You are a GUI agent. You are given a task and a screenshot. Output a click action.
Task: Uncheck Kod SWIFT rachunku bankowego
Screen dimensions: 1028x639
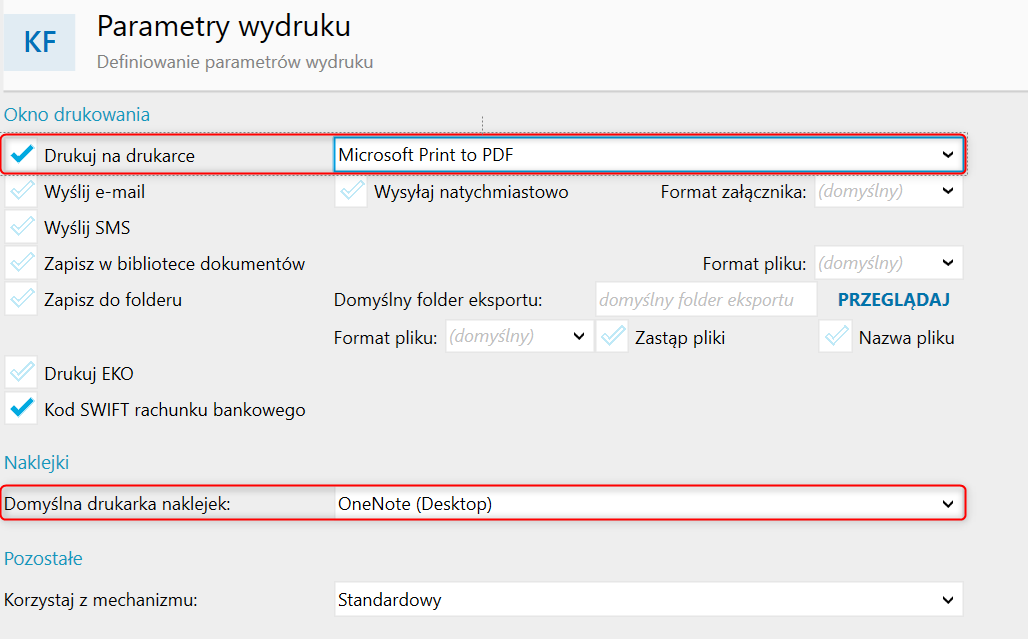click(x=21, y=409)
